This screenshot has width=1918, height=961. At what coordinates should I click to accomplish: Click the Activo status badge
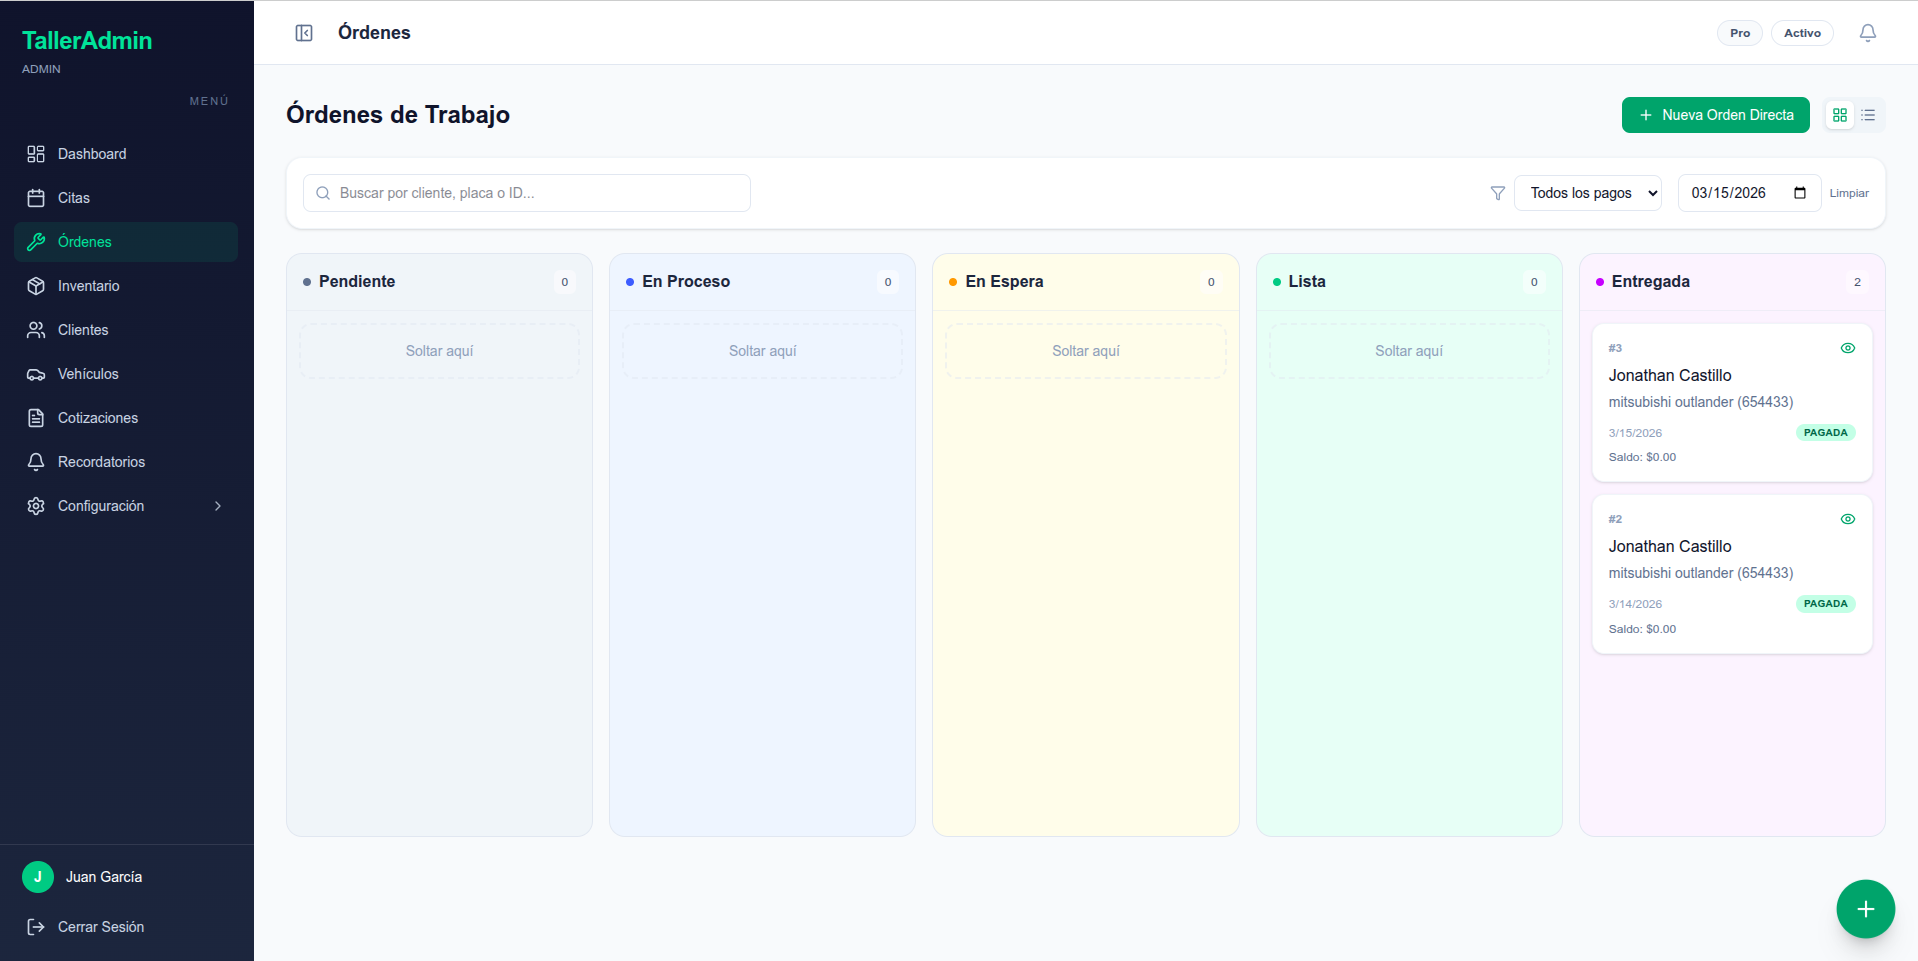click(1802, 33)
